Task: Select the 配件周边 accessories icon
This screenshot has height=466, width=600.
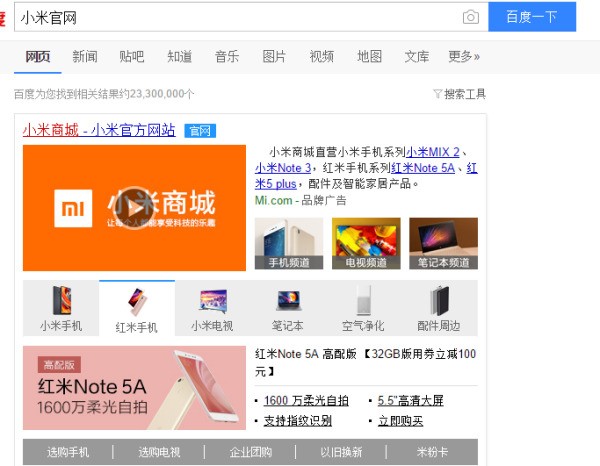Action: (439, 308)
